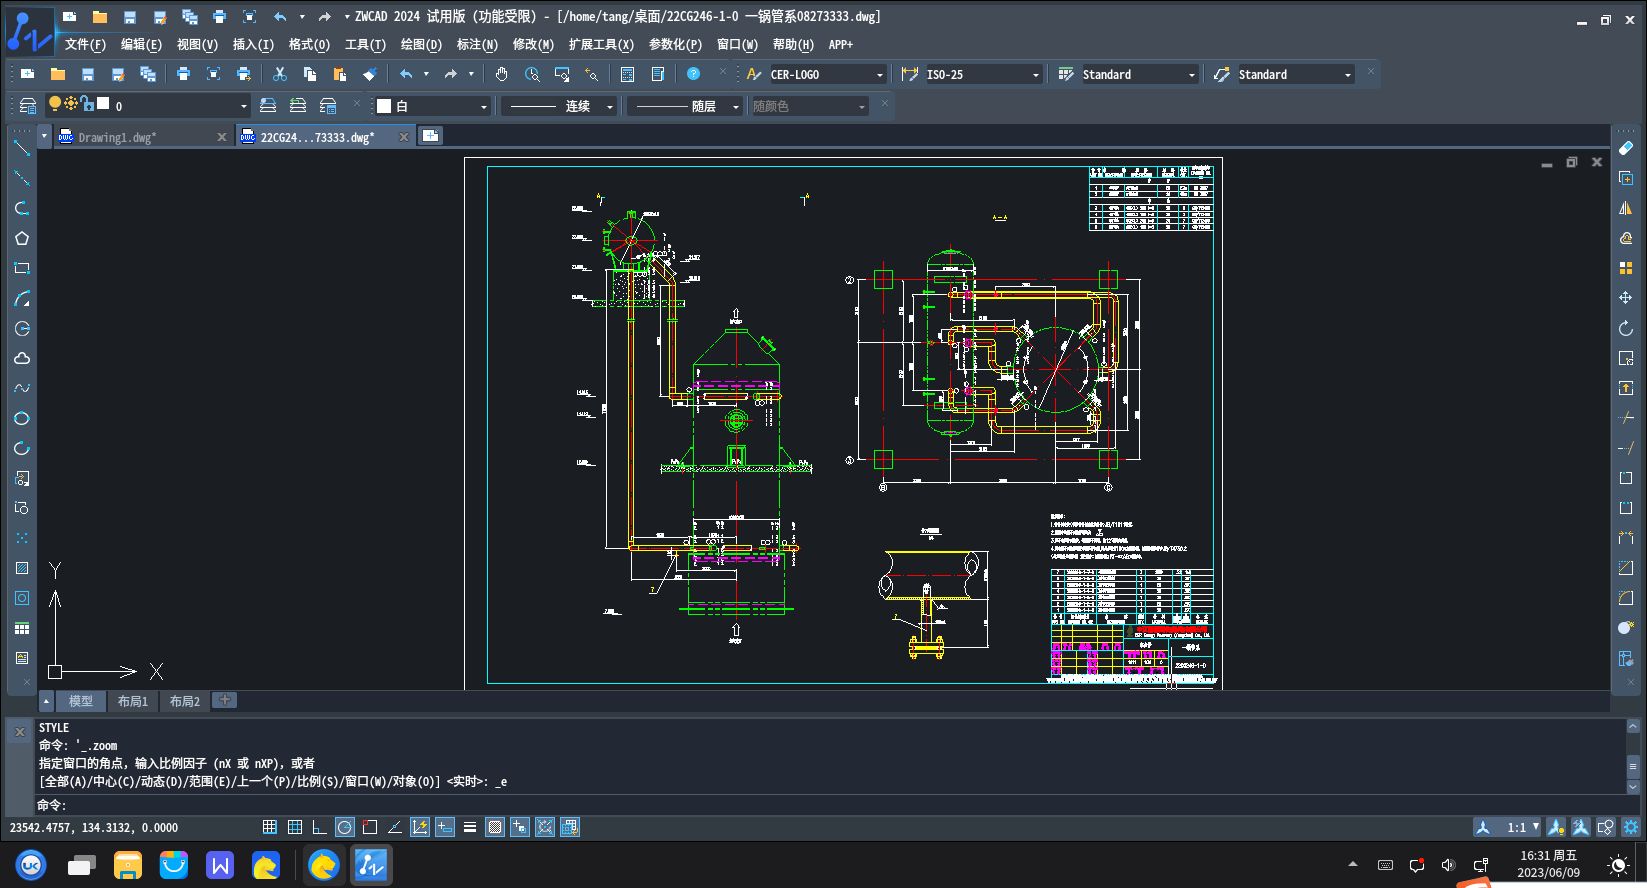Select the Rectangle drawing tool

(22, 268)
